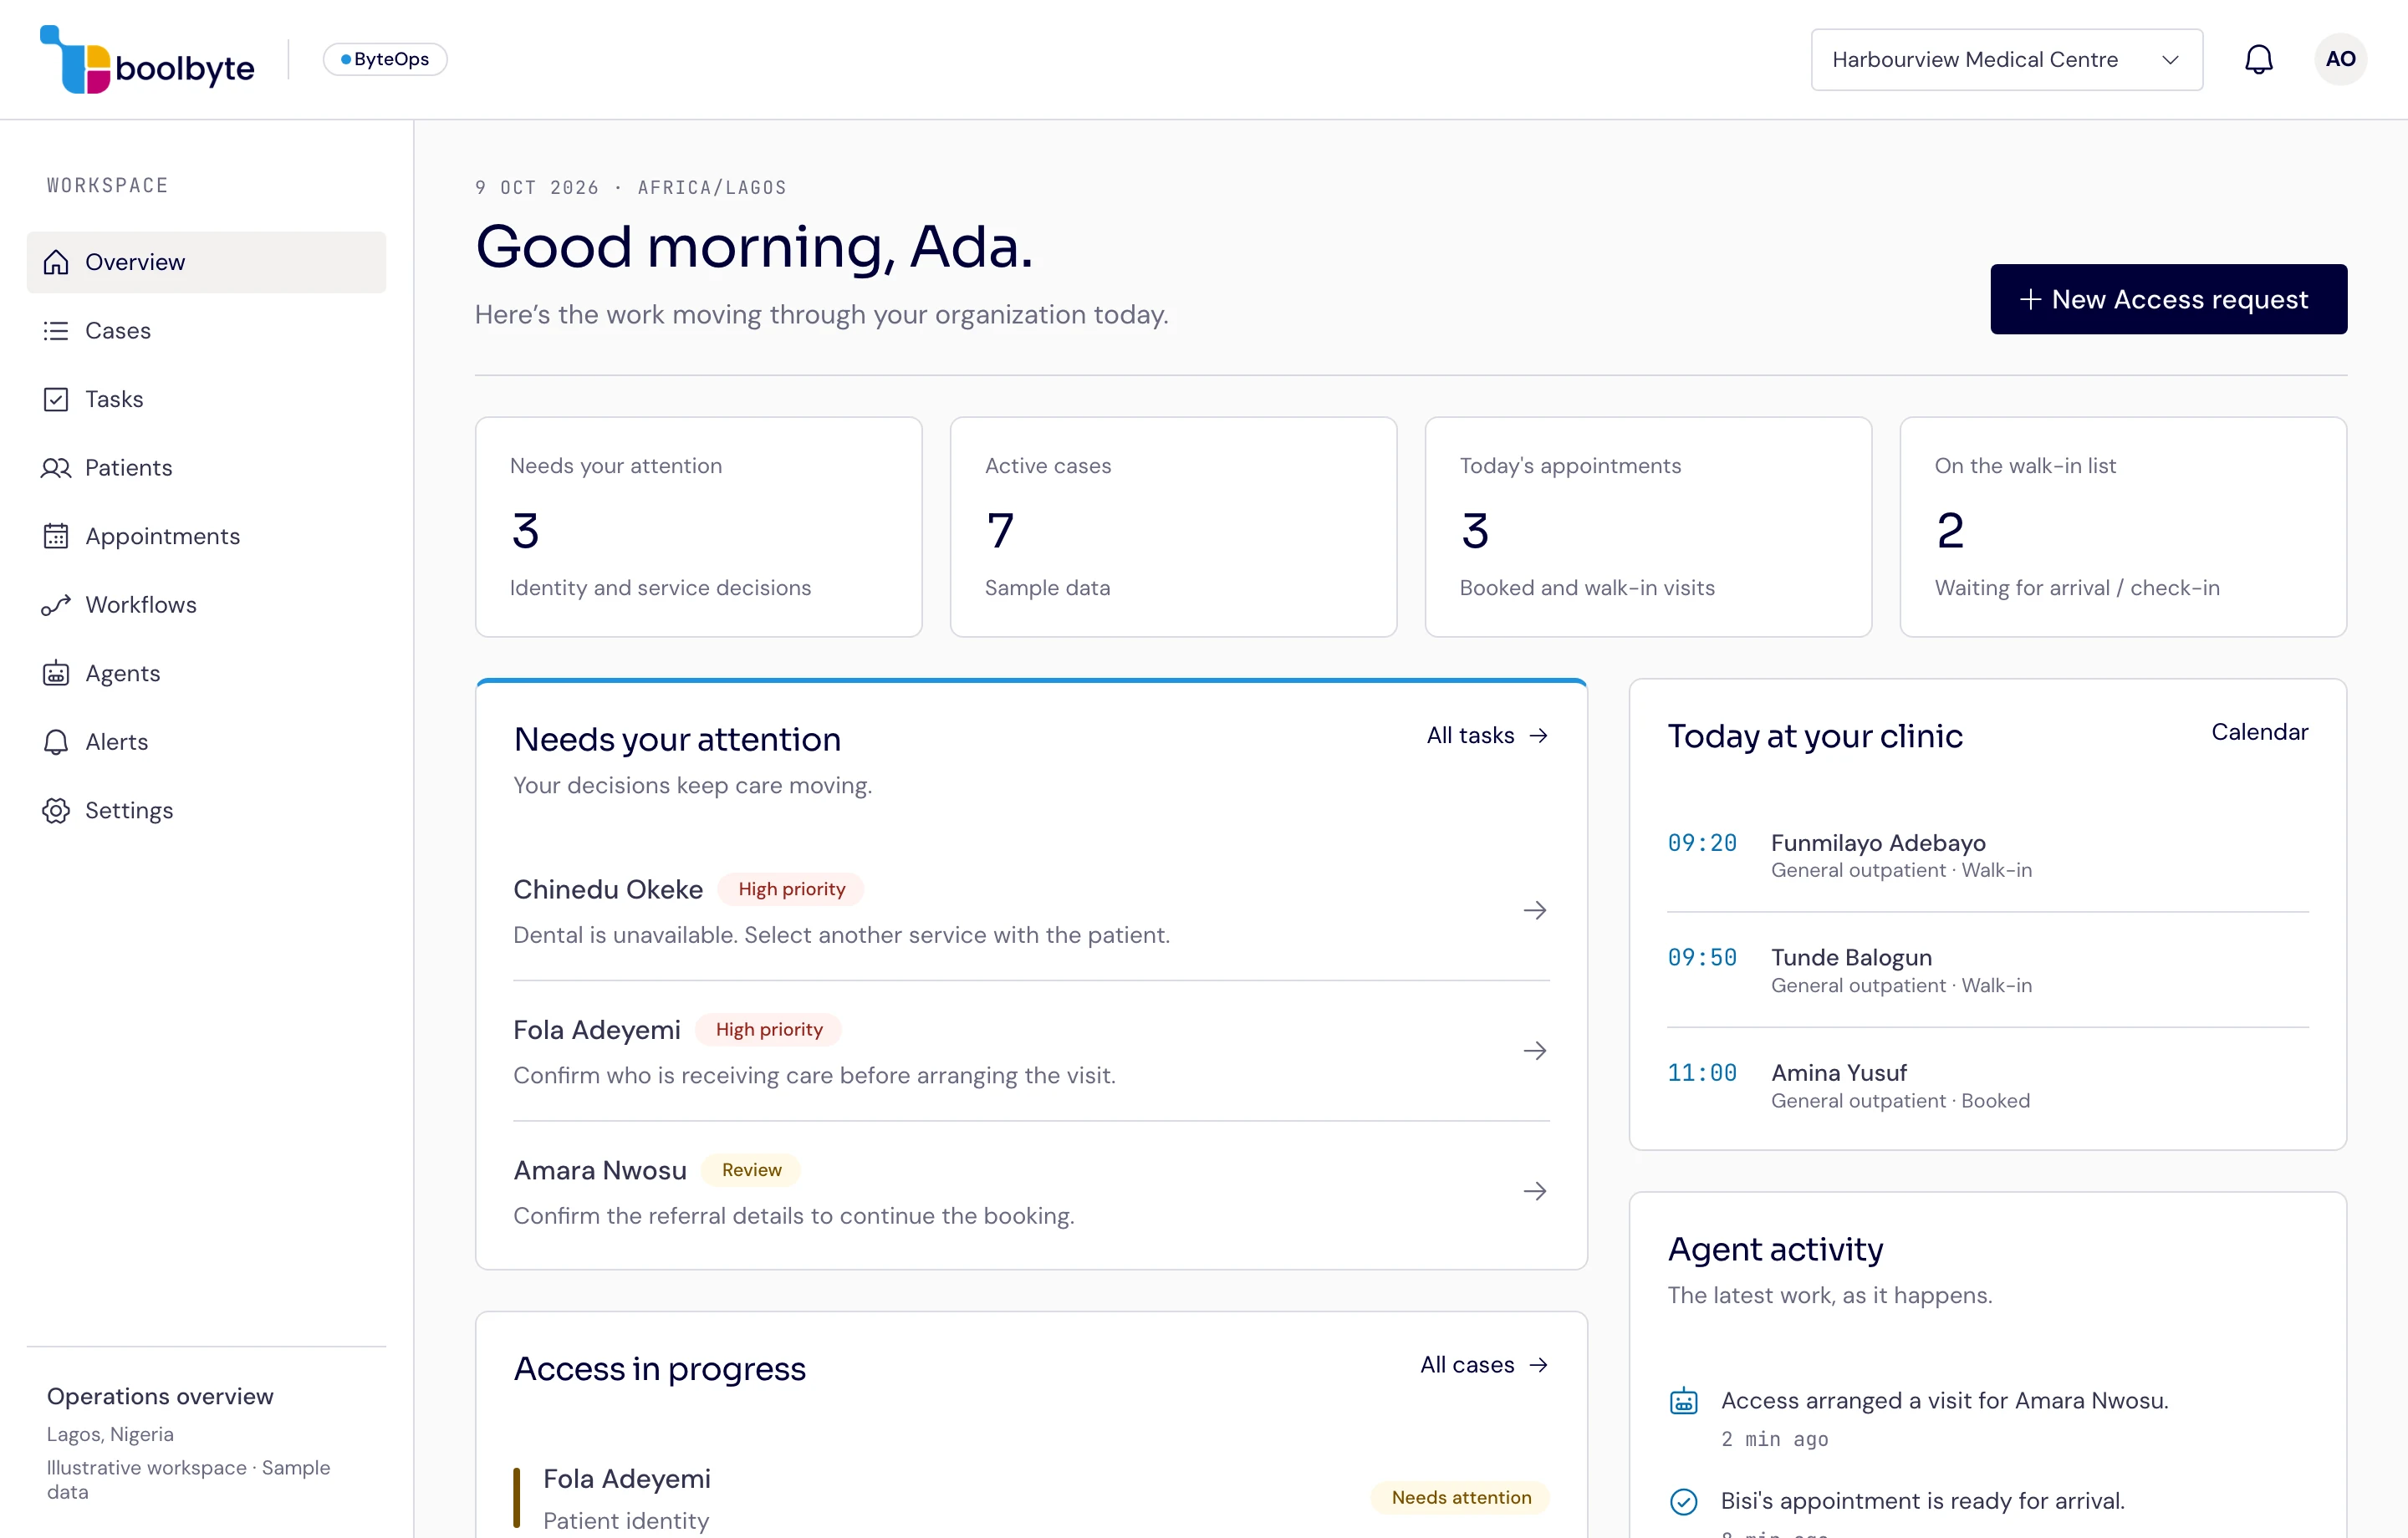
Task: Click the Needs attention status badge
Action: [x=1461, y=1497]
